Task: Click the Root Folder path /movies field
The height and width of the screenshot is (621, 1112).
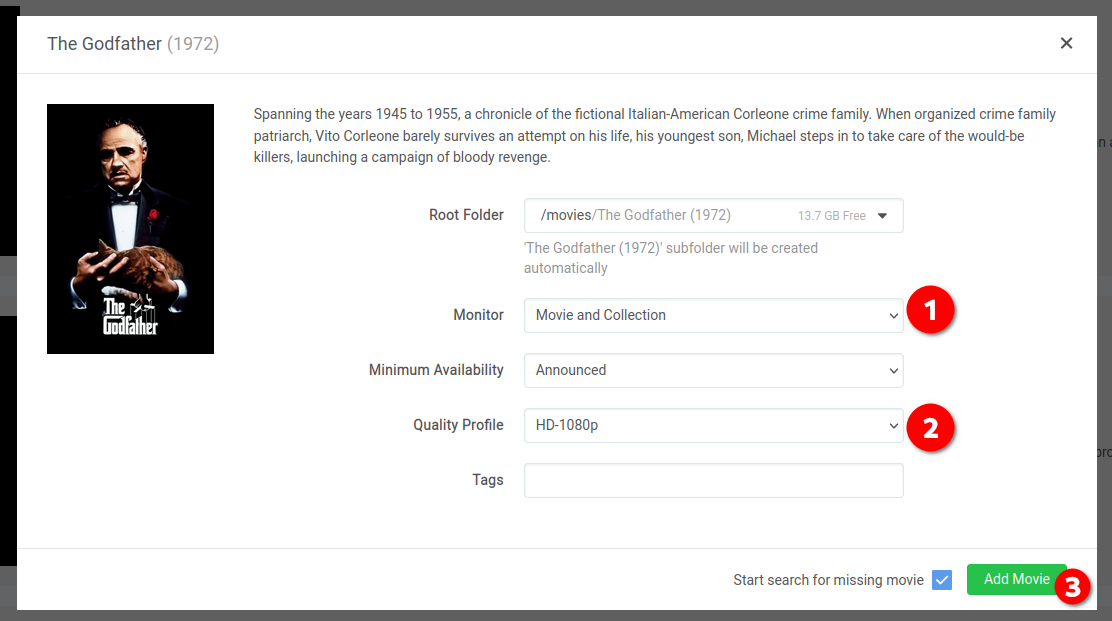Action: click(713, 216)
